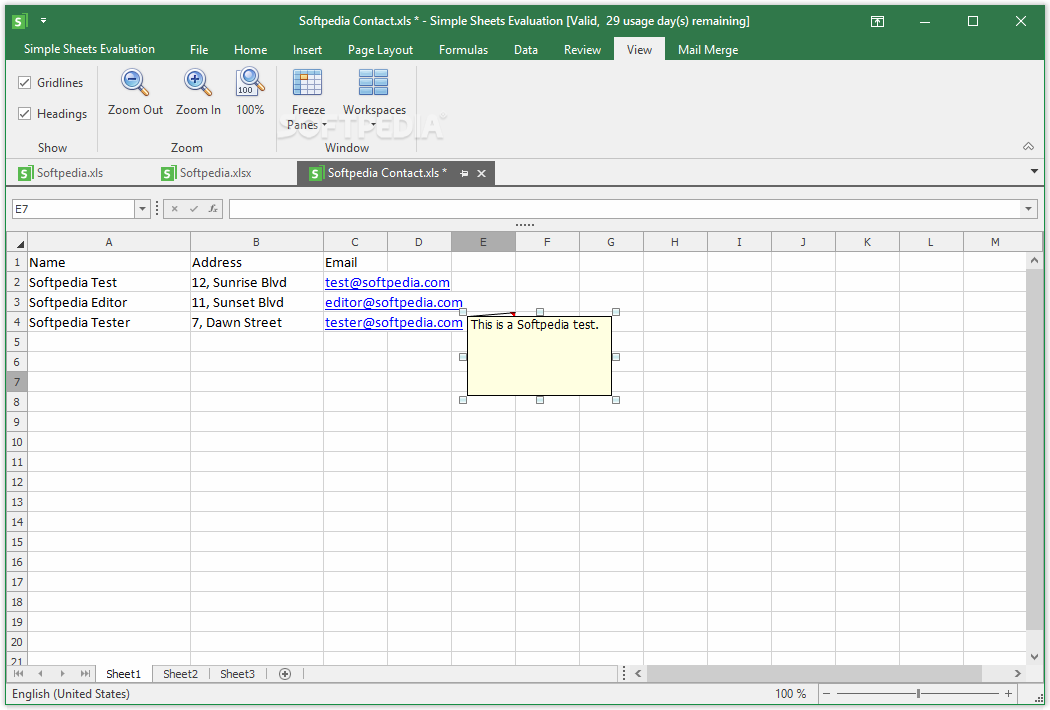Screen dimensions: 1050x710
Task: Select cell containing '7, Dawn Street'
Action: point(256,323)
